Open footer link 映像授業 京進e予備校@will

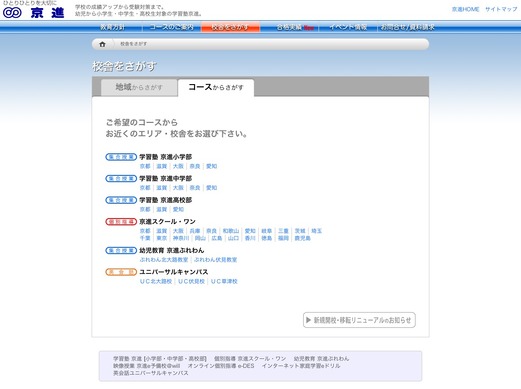coord(147,366)
